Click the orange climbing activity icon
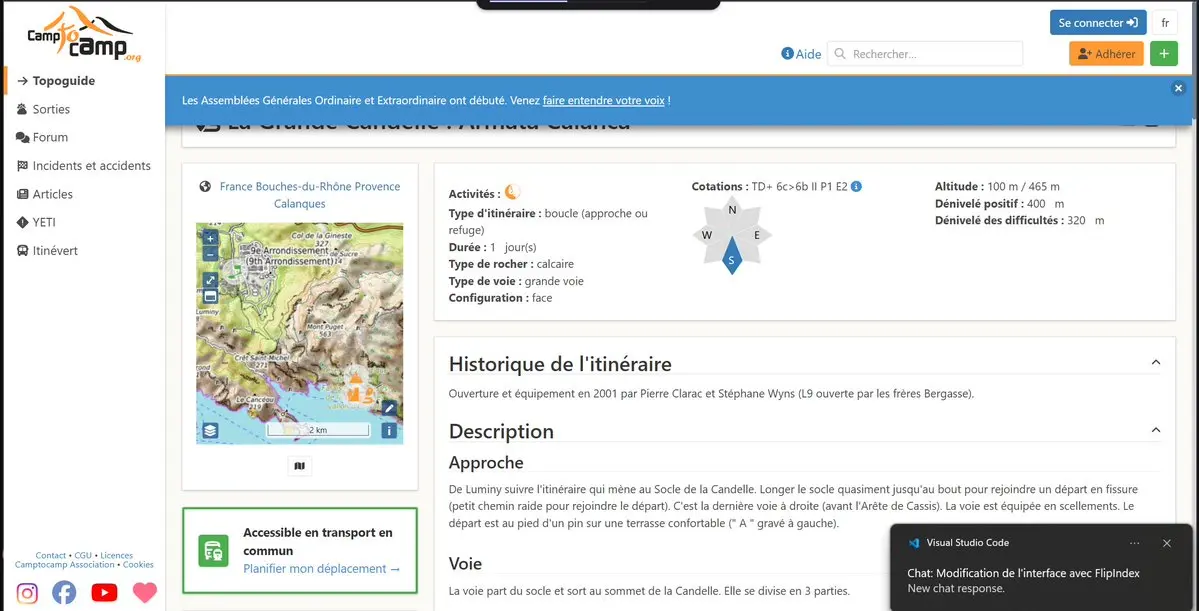This screenshot has width=1199, height=611. point(512,192)
